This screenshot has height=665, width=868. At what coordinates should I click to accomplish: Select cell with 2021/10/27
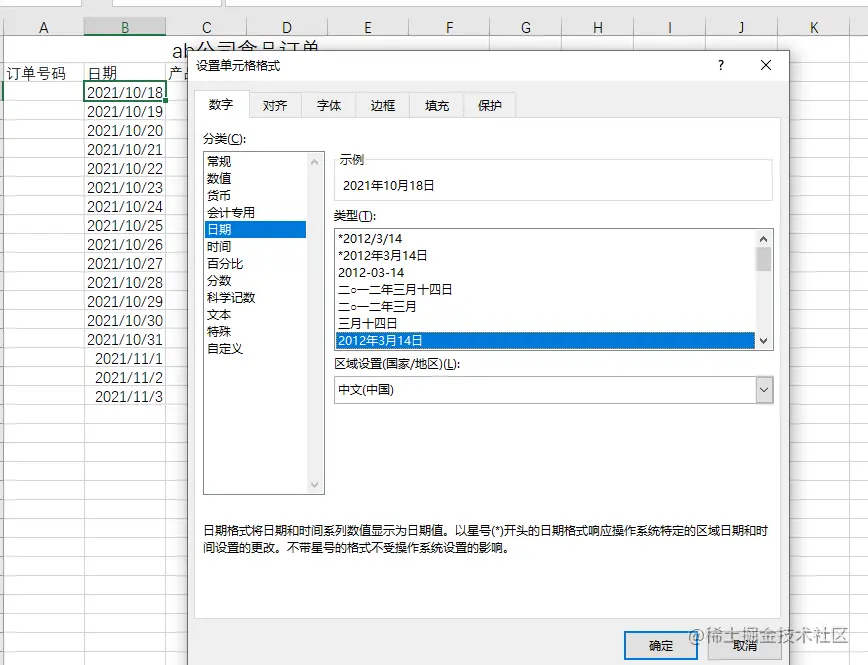click(x=125, y=264)
